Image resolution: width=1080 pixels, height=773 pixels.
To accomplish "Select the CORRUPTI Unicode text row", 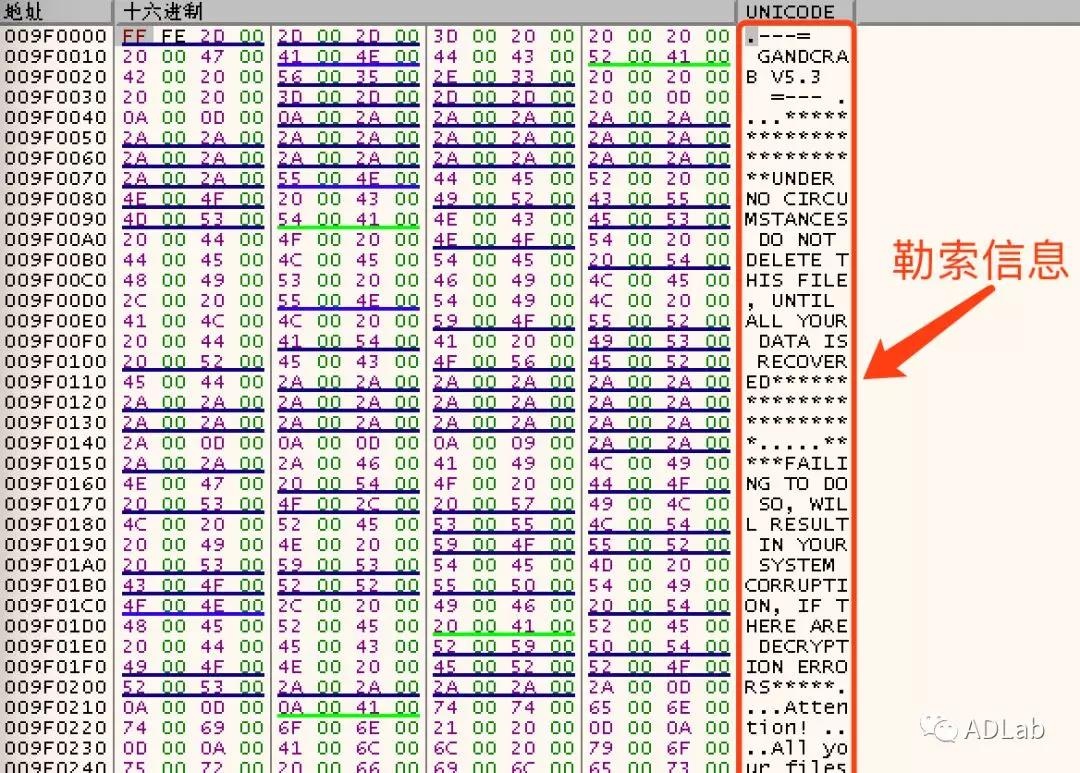I will (x=796, y=585).
